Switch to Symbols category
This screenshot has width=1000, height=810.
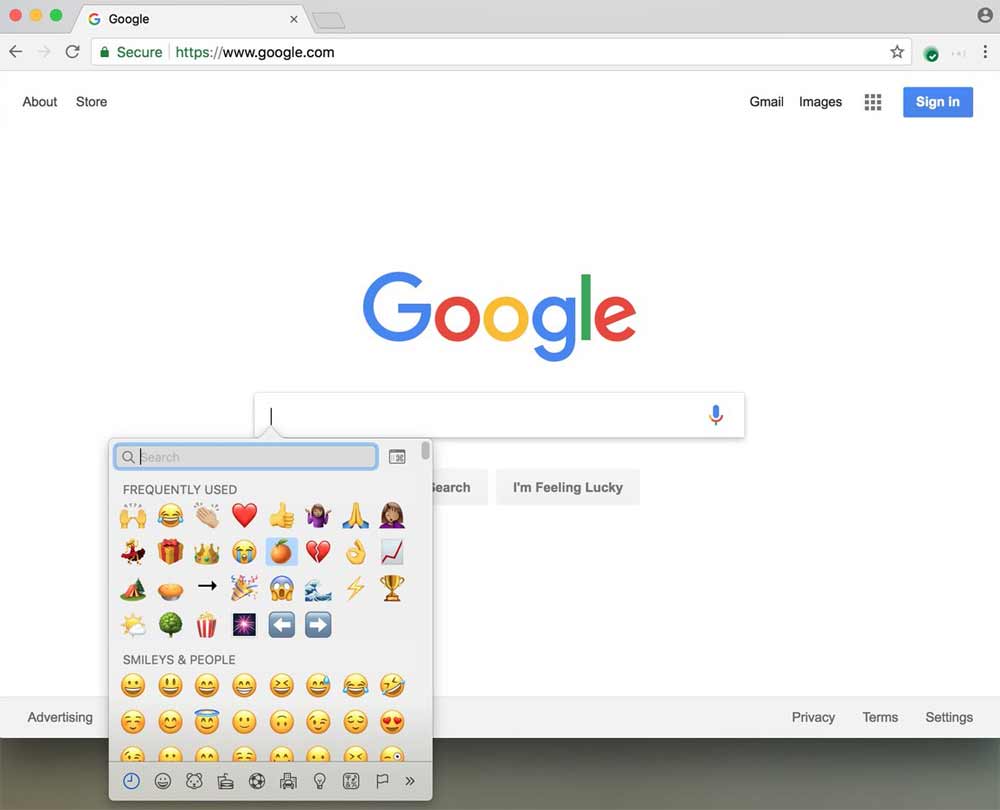[351, 781]
